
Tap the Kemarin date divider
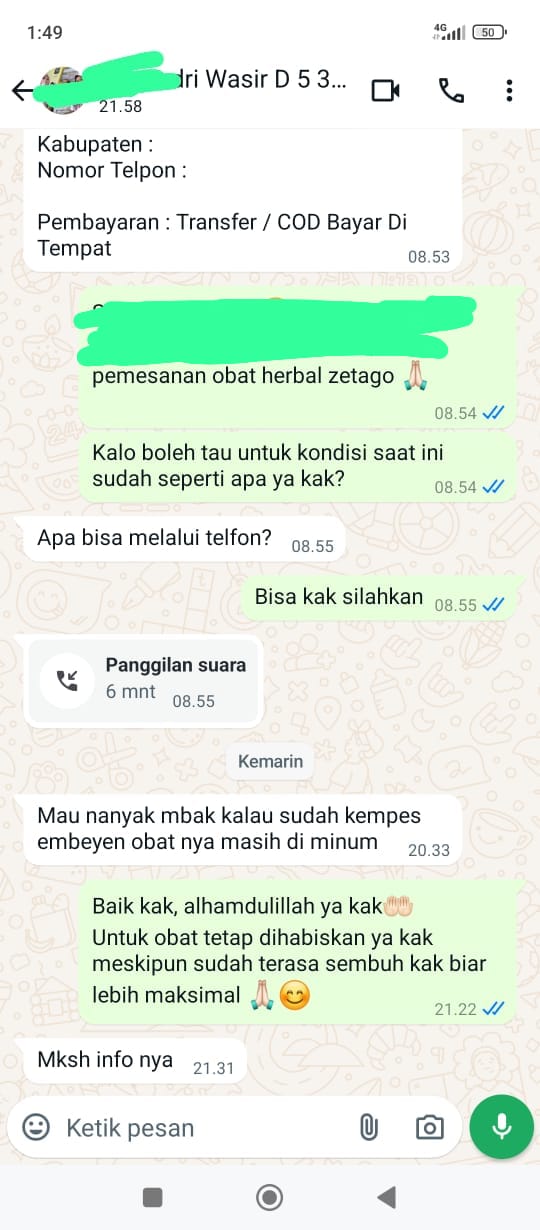point(270,761)
